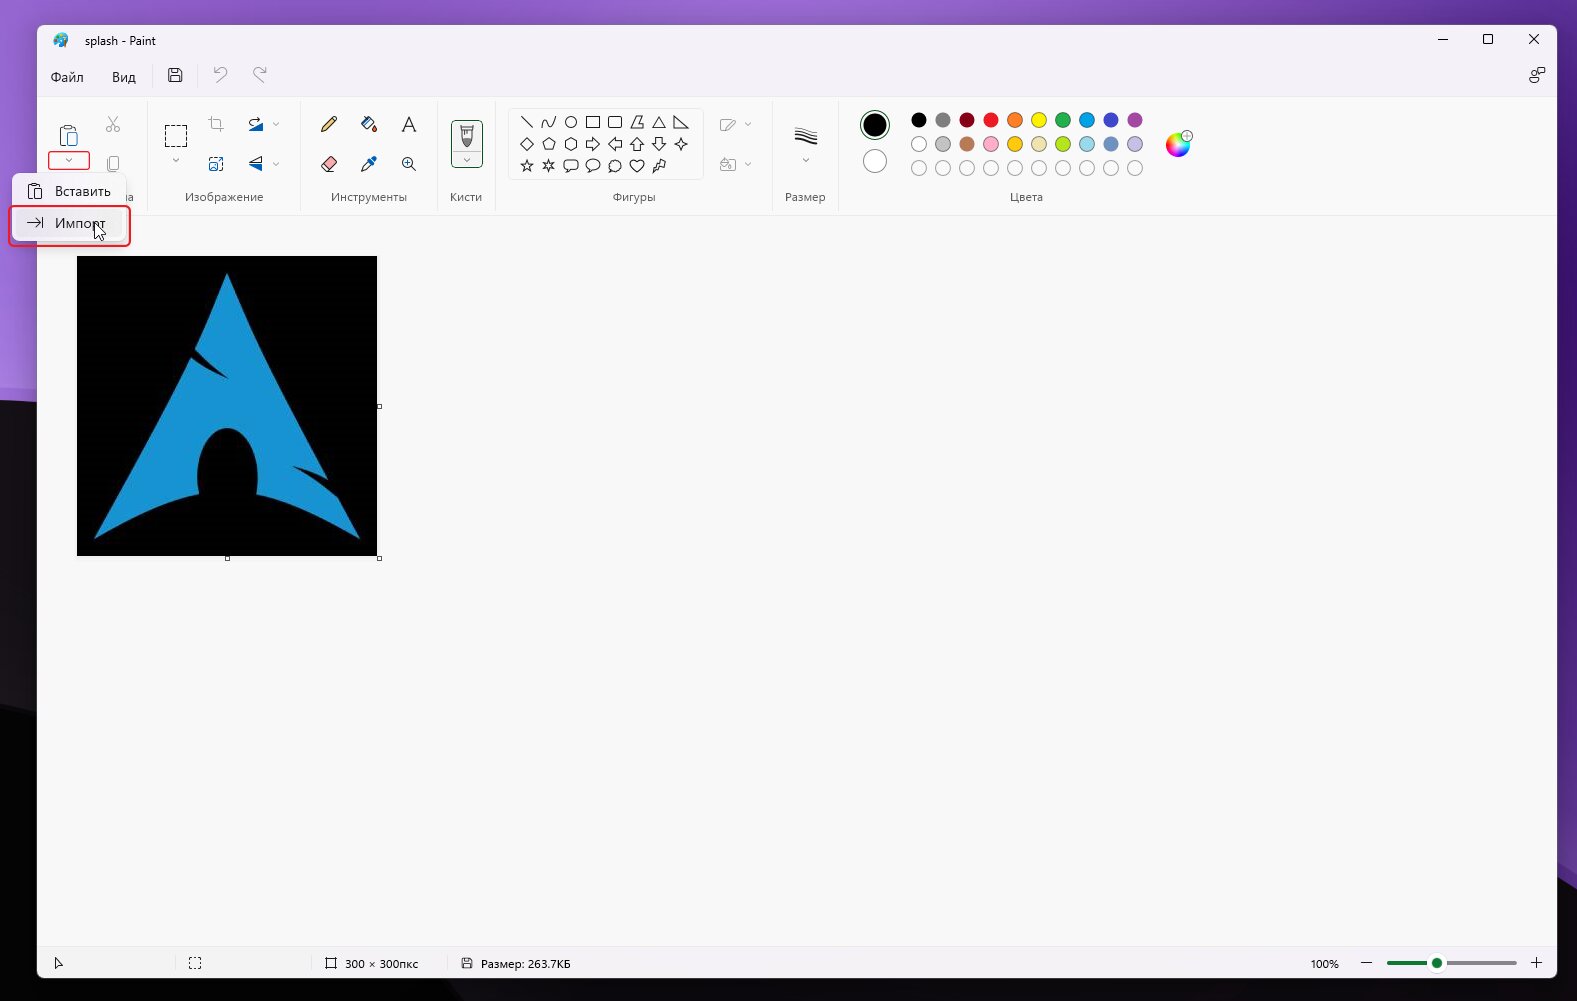1577x1001 pixels.
Task: Click the zoom in plus button
Action: point(1536,963)
